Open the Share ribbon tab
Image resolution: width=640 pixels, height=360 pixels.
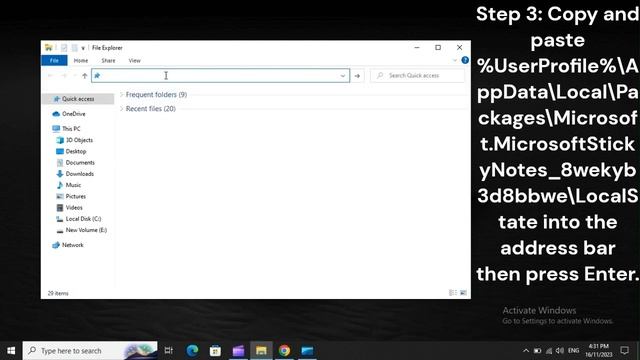tap(108, 60)
